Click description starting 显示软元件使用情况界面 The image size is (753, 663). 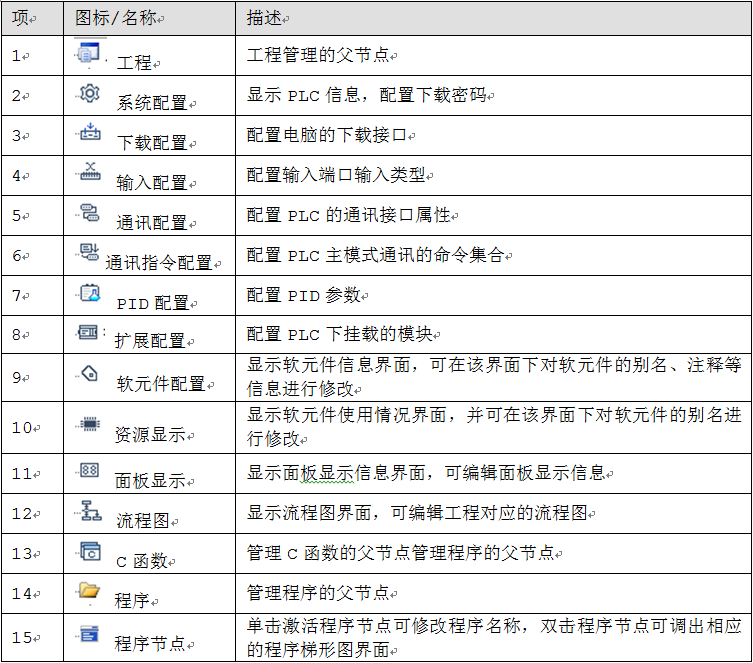(x=494, y=427)
